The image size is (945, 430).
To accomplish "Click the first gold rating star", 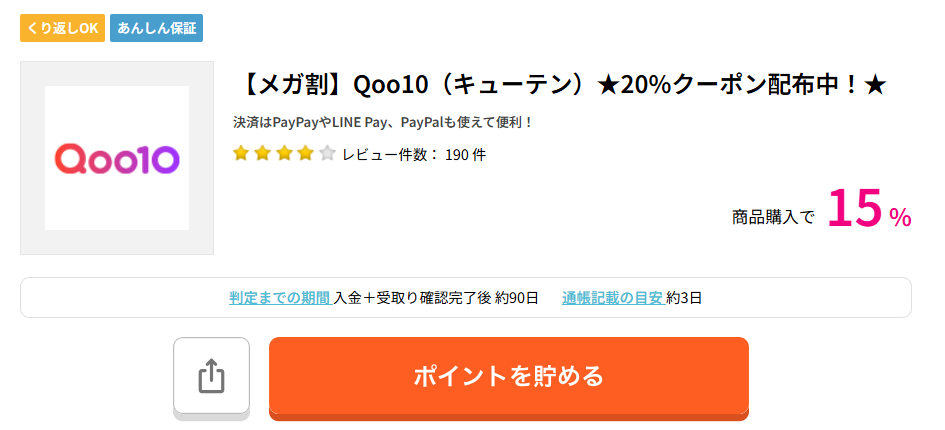I will [241, 153].
